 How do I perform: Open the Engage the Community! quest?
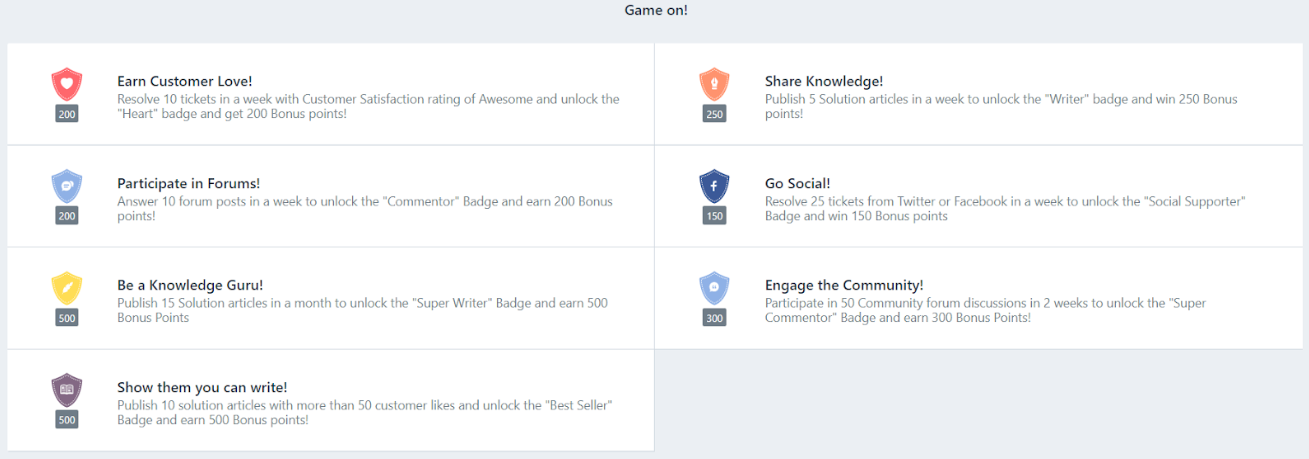point(843,285)
